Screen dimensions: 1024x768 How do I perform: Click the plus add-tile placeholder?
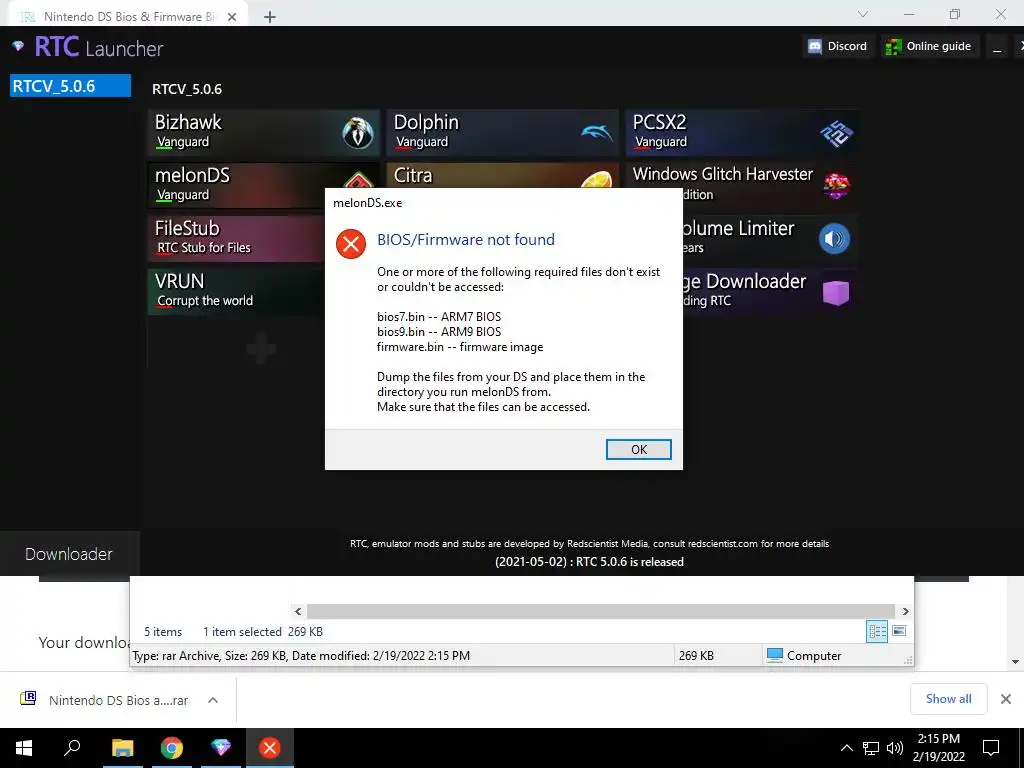(261, 348)
